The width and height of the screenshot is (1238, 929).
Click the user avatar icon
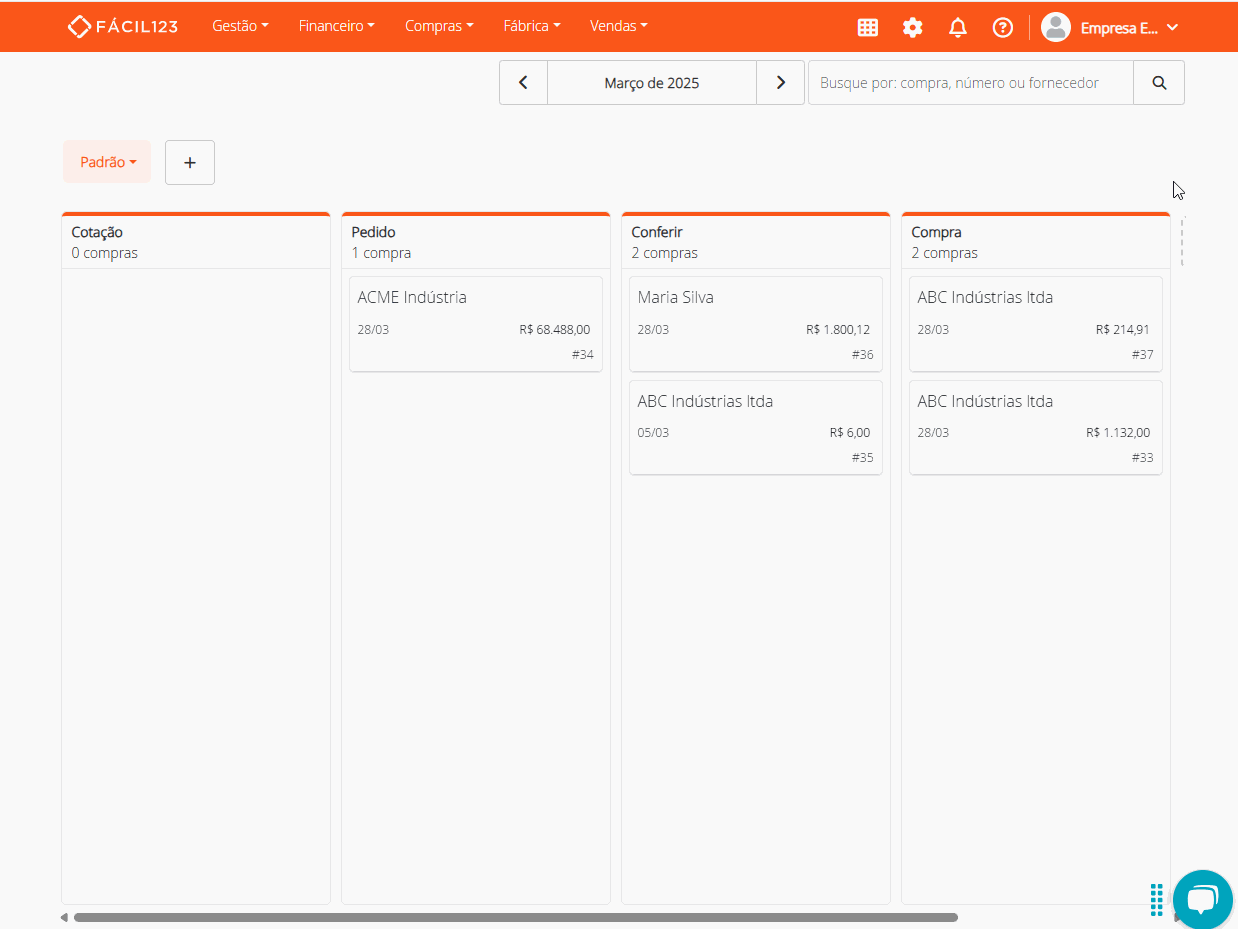(1055, 27)
